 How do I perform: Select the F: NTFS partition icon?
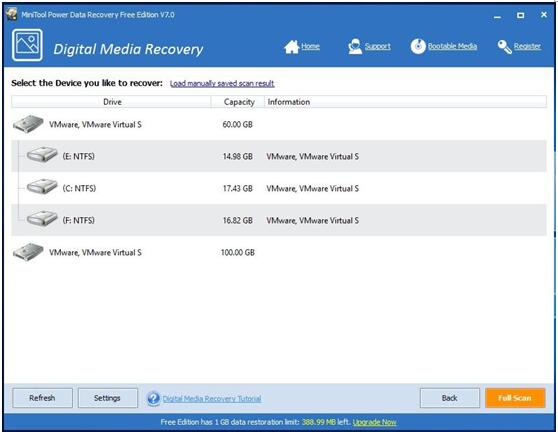pyautogui.click(x=42, y=218)
